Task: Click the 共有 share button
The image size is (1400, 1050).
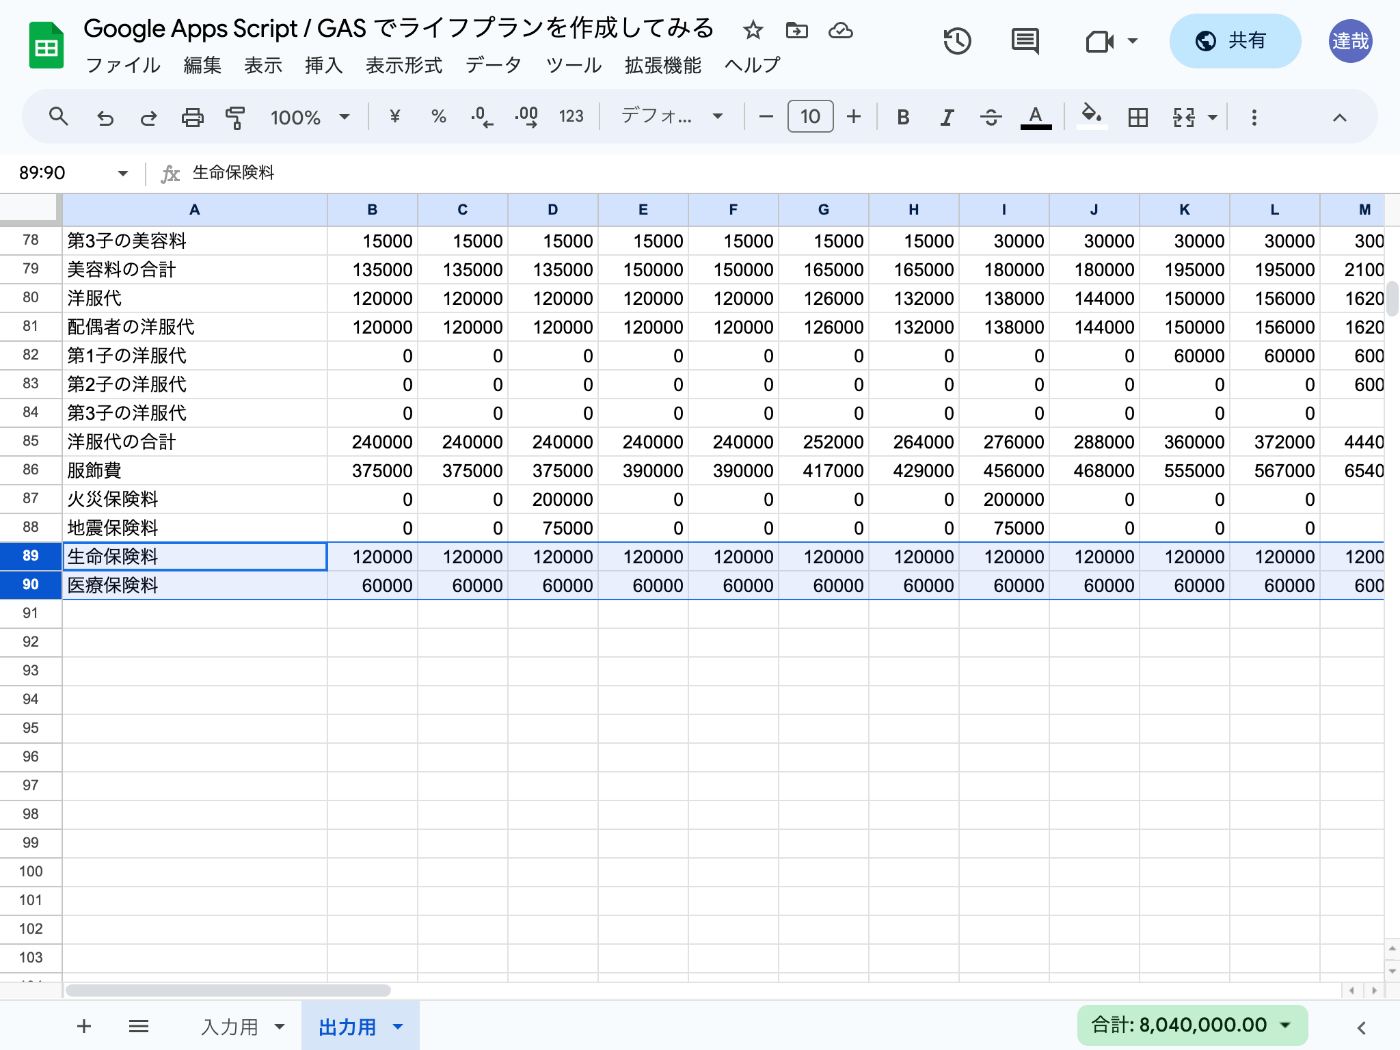Action: pos(1235,41)
